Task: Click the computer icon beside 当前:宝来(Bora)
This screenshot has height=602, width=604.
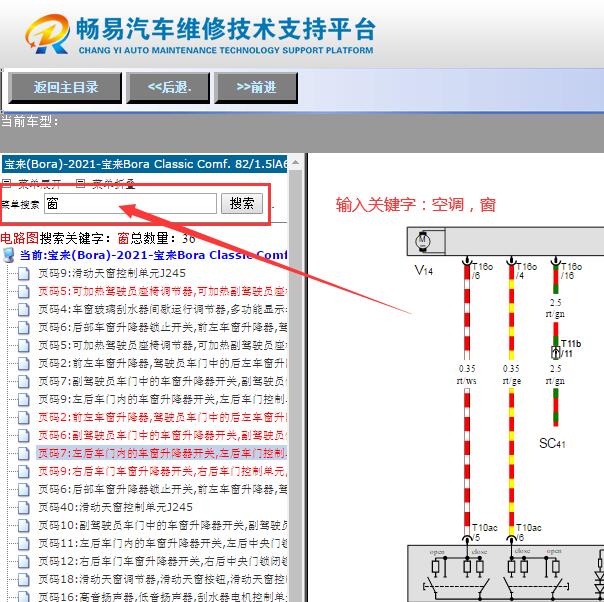Action: 8,255
